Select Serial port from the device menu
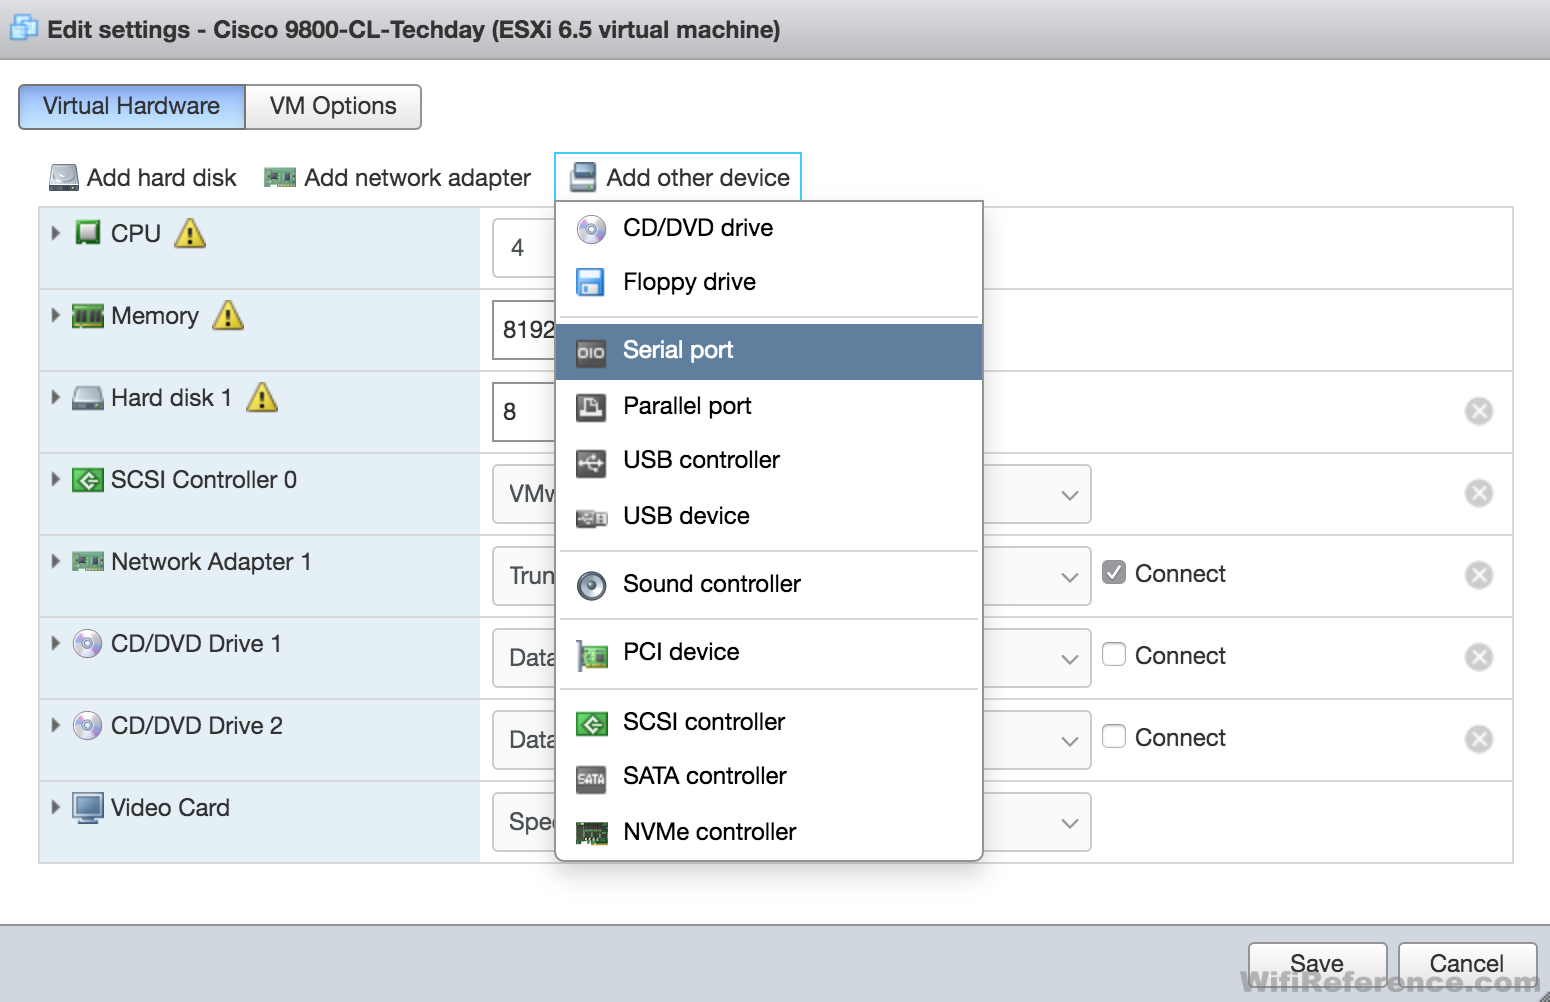1550x1002 pixels. [x=769, y=351]
